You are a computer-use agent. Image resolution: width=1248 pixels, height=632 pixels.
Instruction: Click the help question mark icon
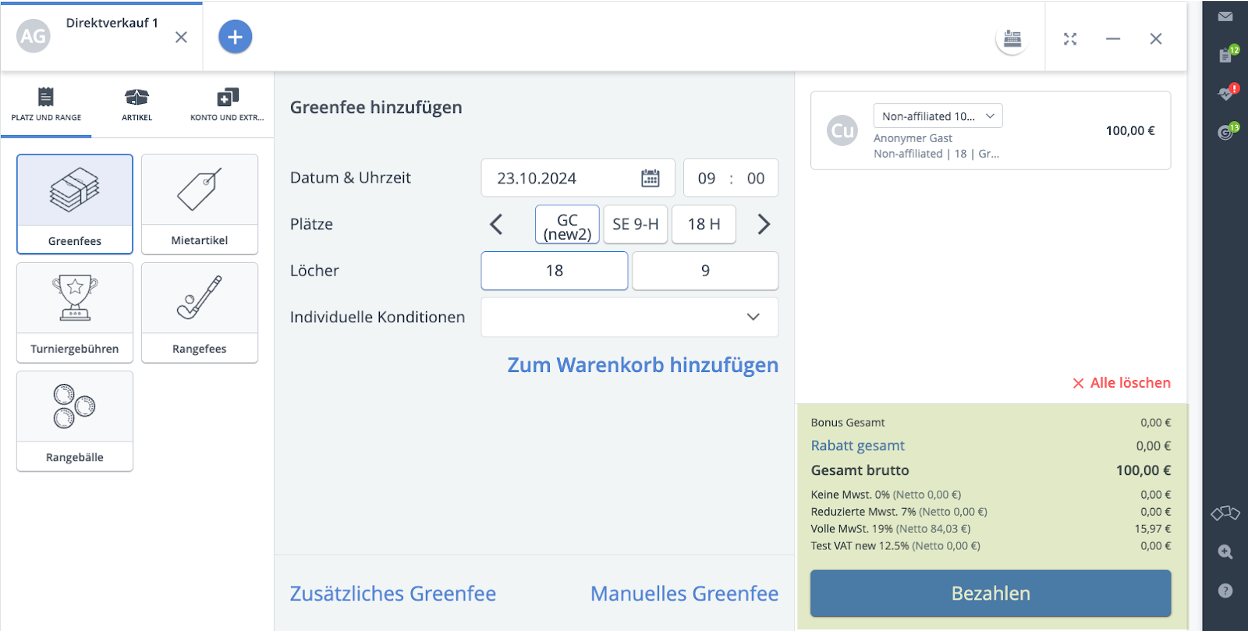(1225, 591)
